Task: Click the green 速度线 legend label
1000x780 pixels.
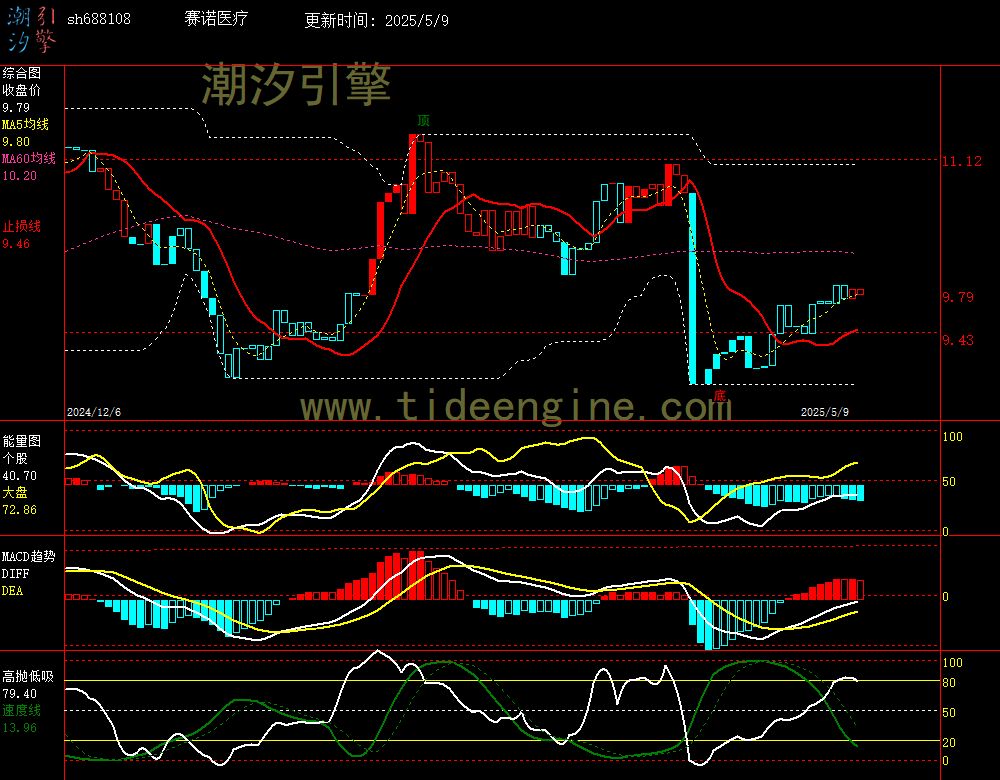Action: [21, 710]
